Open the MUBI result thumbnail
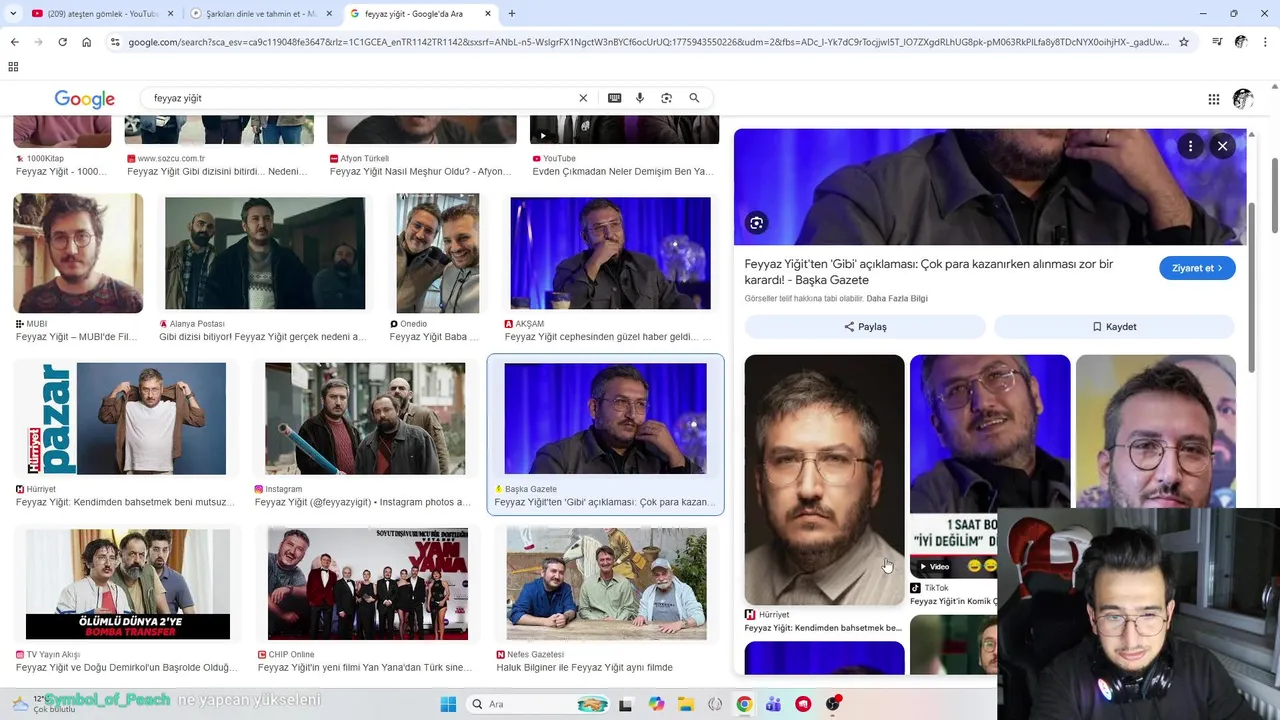 point(78,253)
